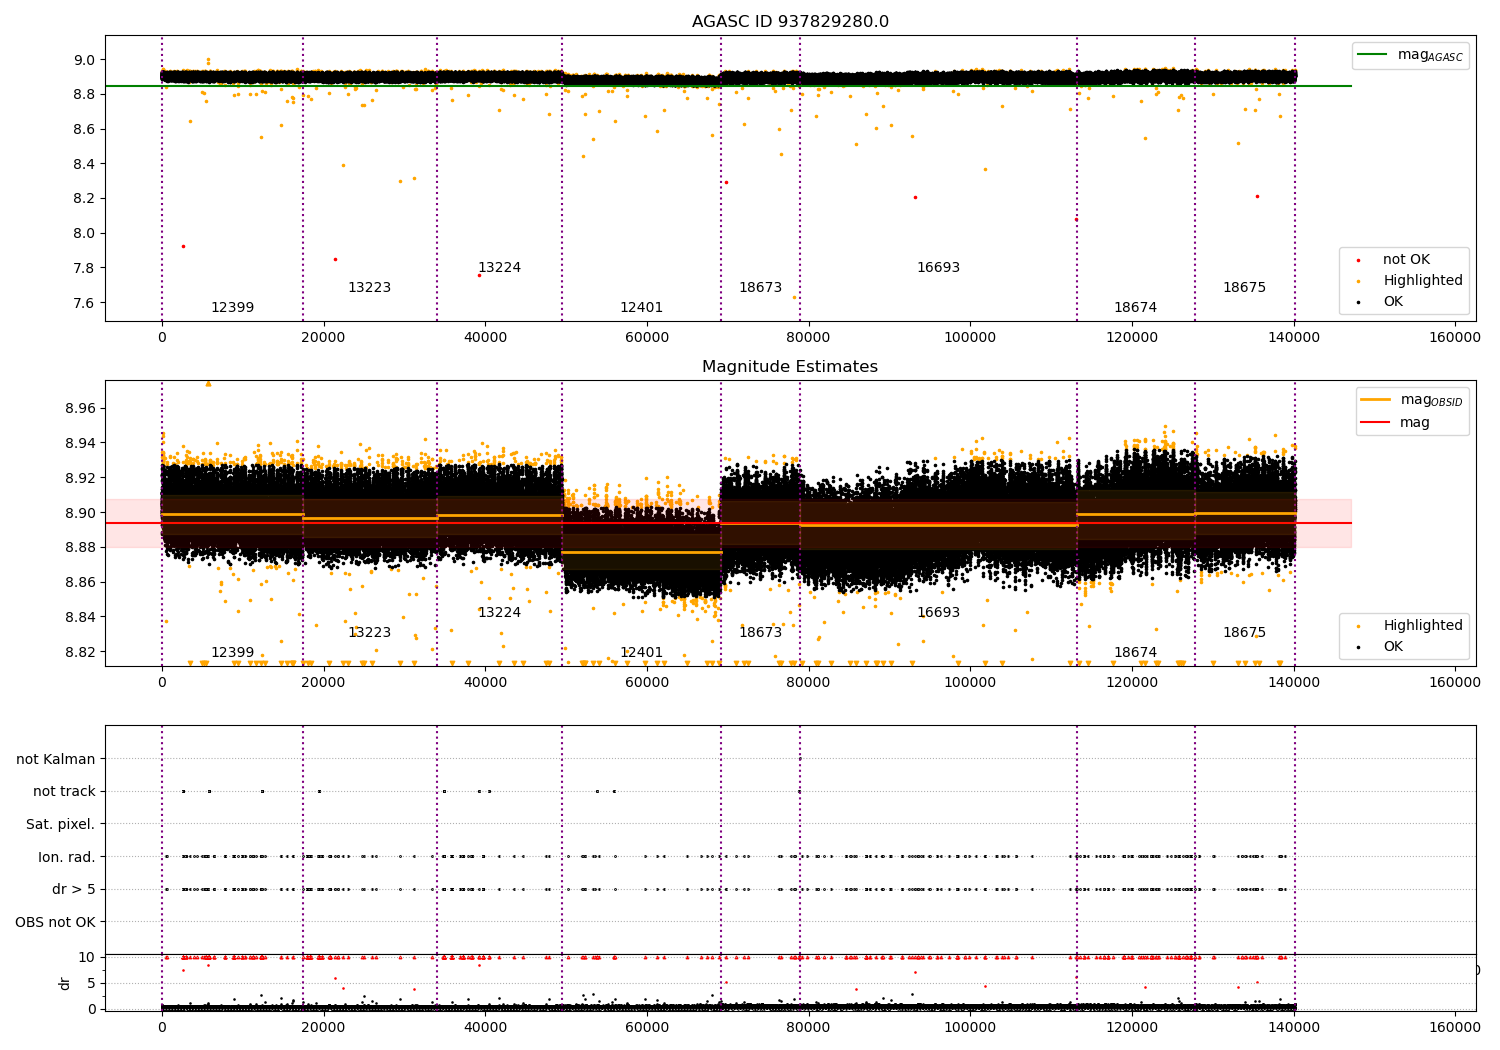The image size is (1500, 1050).
Task: Click OBSID label 13224 in the AGASC ID plot
Action: (x=499, y=268)
